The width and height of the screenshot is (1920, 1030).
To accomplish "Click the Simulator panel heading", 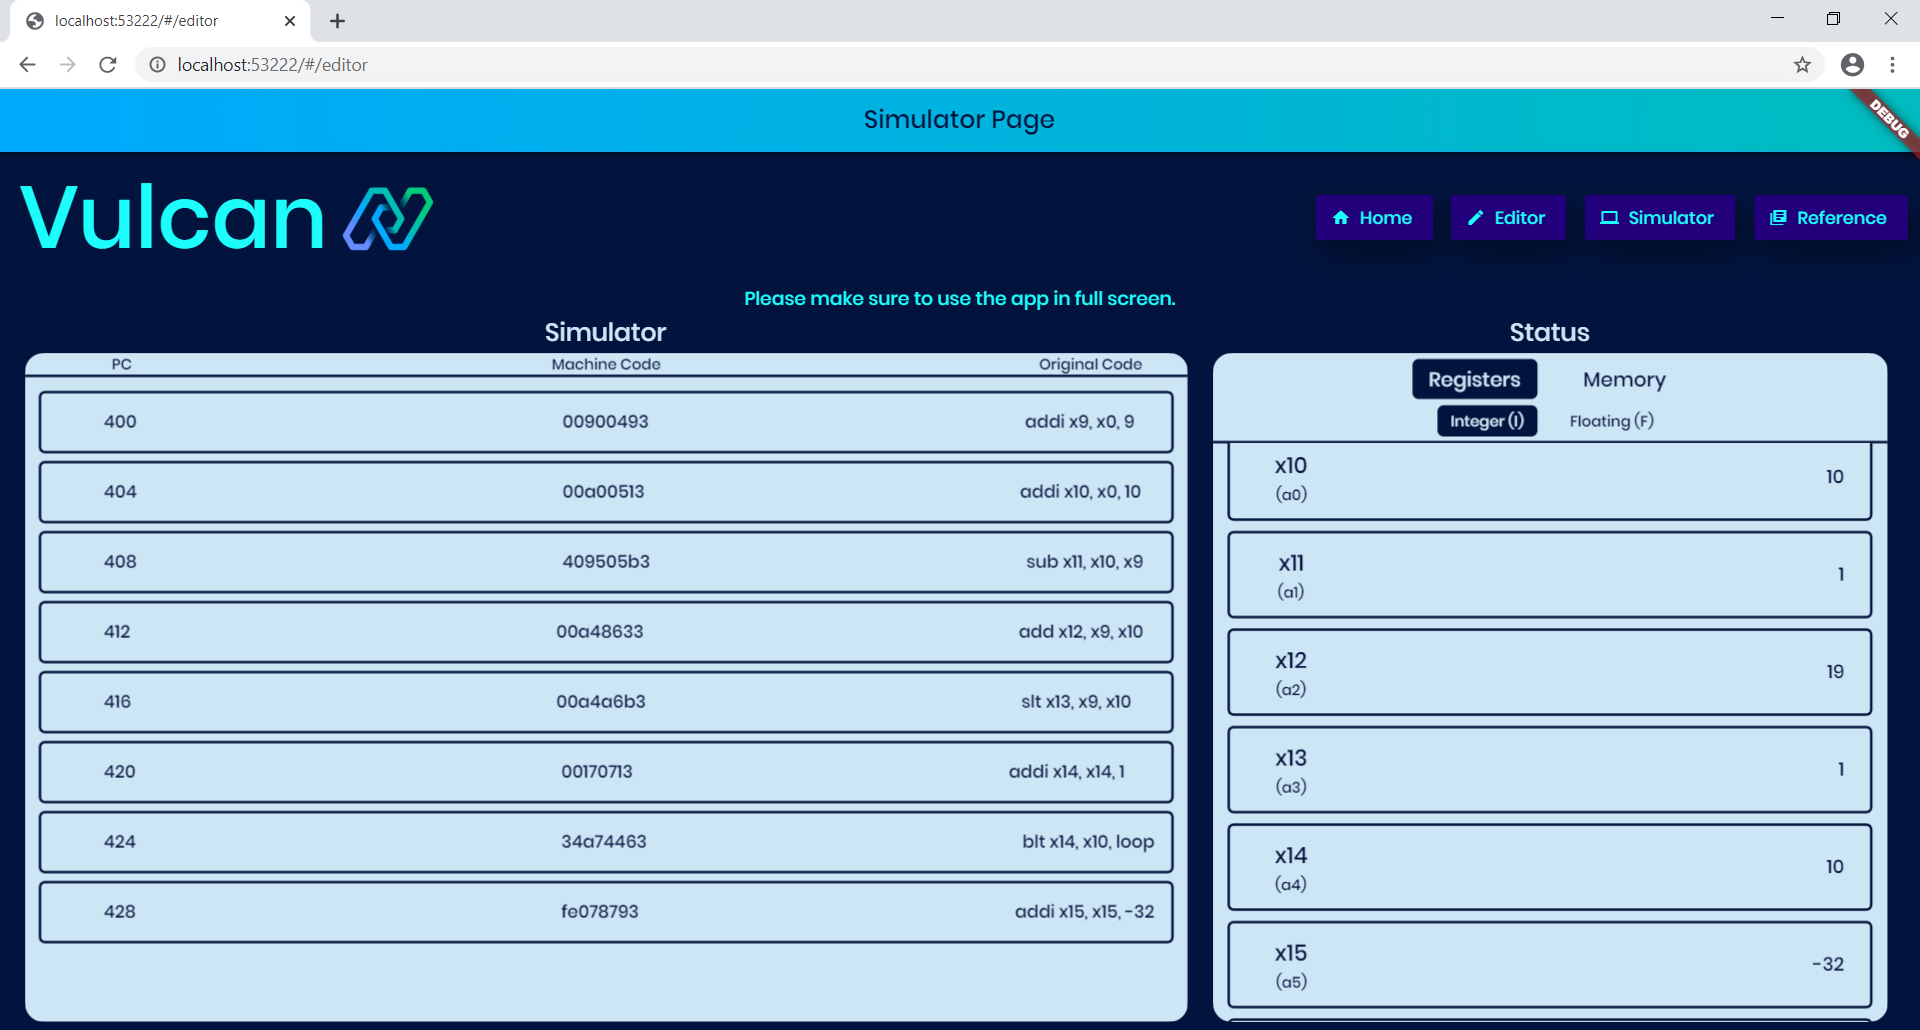I will click(605, 333).
